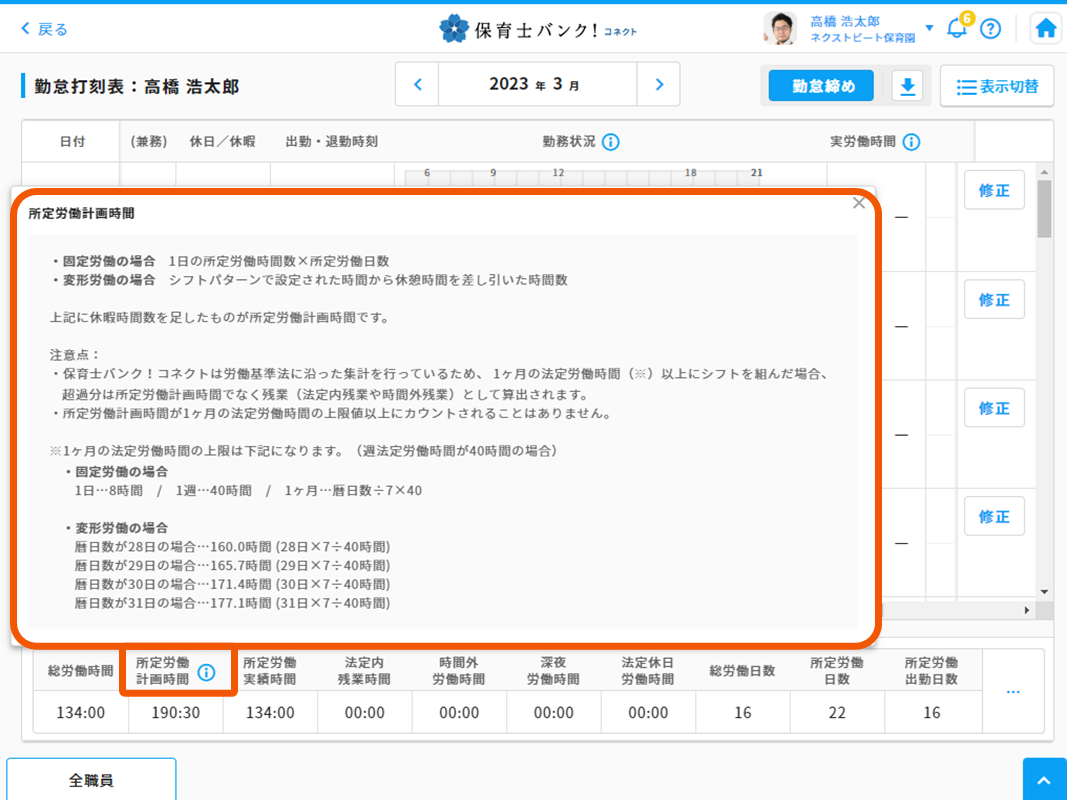Expand the user account dropdown arrow
Image resolution: width=1067 pixels, height=800 pixels.
tap(929, 28)
